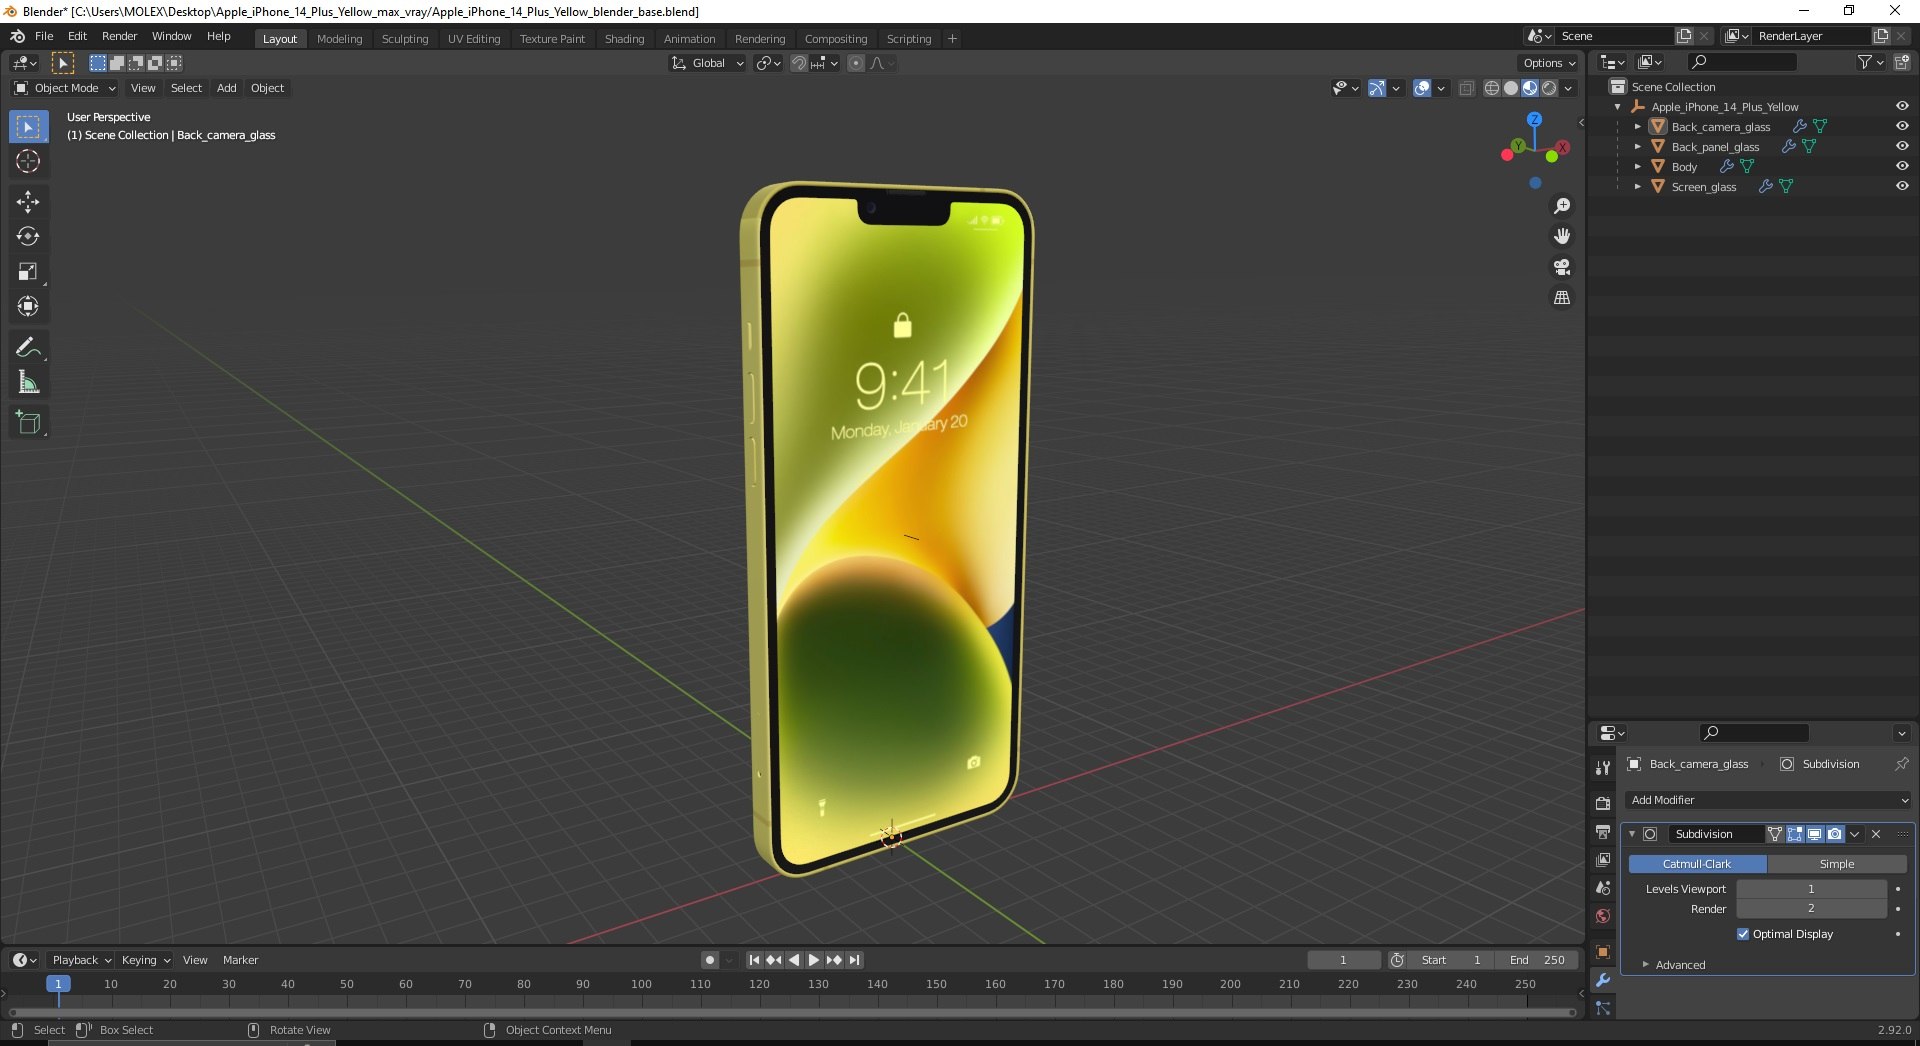Open the Modifier properties wrench tab
This screenshot has height=1046, width=1920.
pos(1603,980)
